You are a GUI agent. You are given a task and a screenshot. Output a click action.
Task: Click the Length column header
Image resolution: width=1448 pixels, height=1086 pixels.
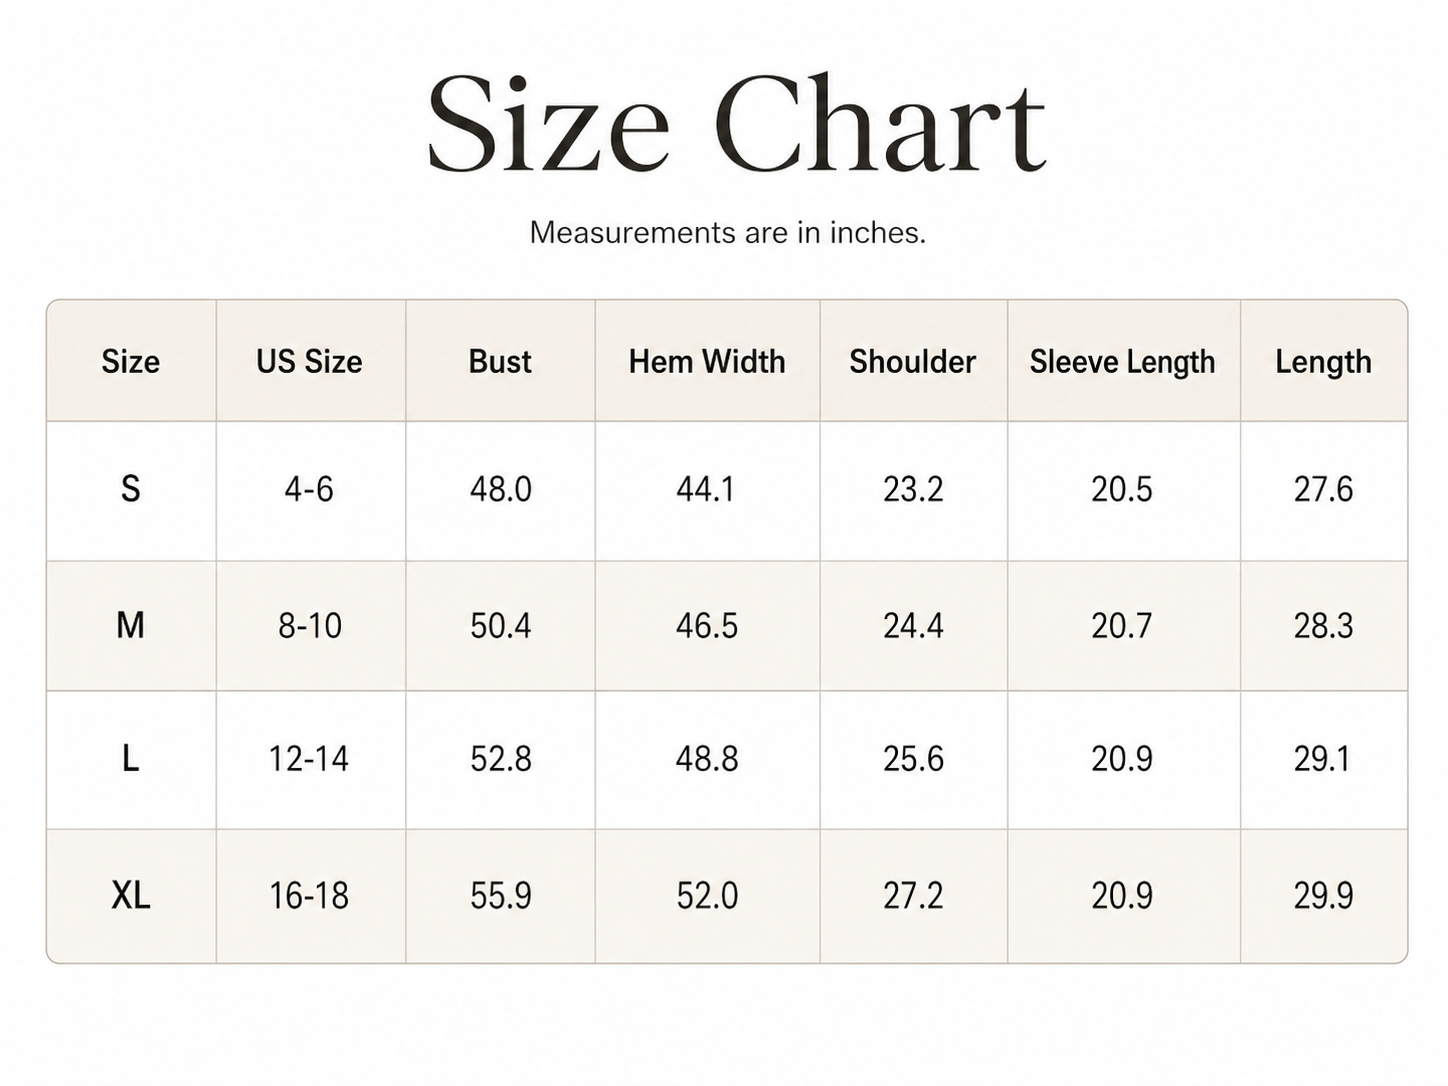tap(1323, 362)
